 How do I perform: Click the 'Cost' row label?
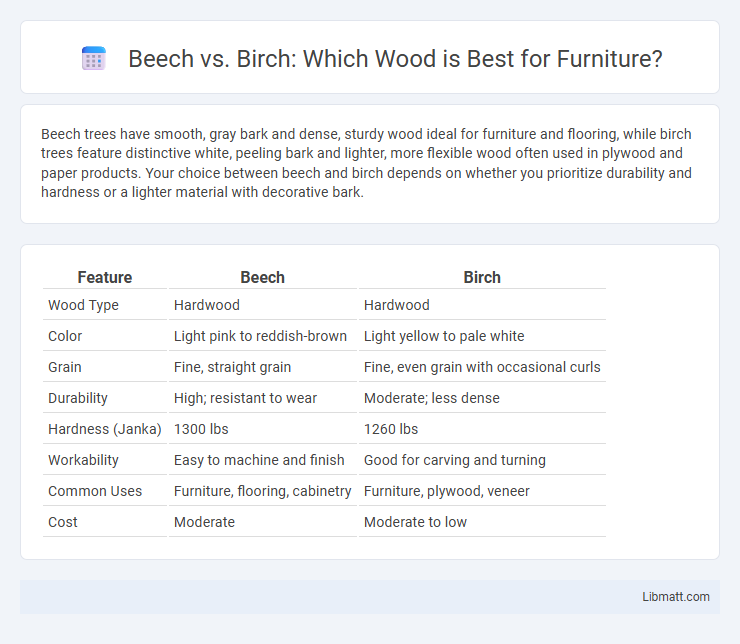(x=62, y=522)
